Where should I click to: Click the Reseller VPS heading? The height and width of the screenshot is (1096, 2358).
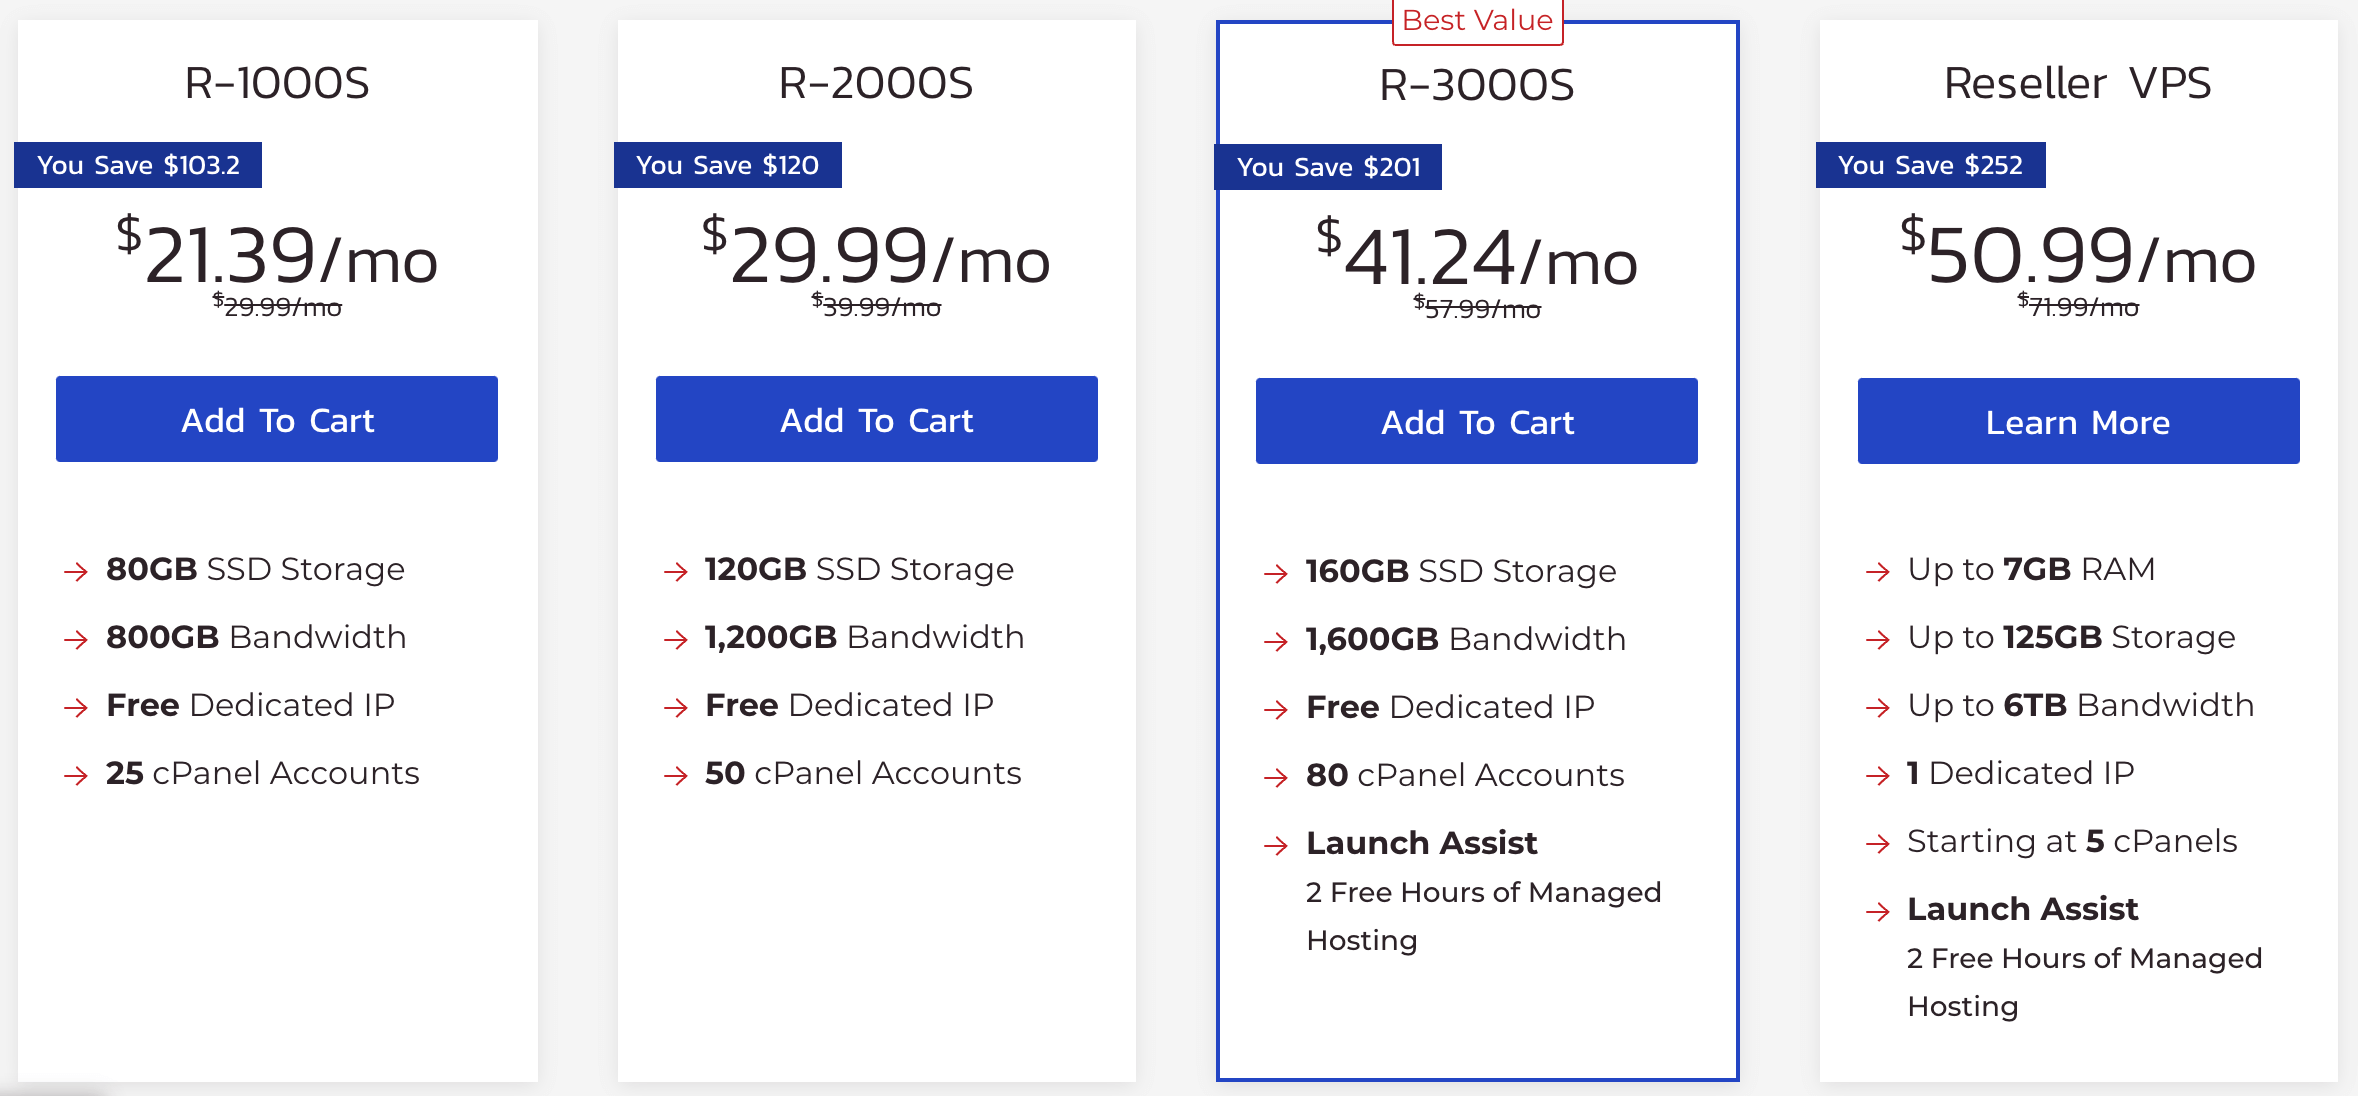(x=2078, y=83)
